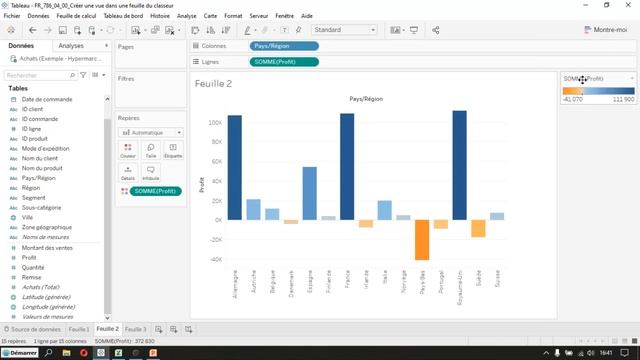
Task: Click the Rechercher field search box
Action: (40, 76)
